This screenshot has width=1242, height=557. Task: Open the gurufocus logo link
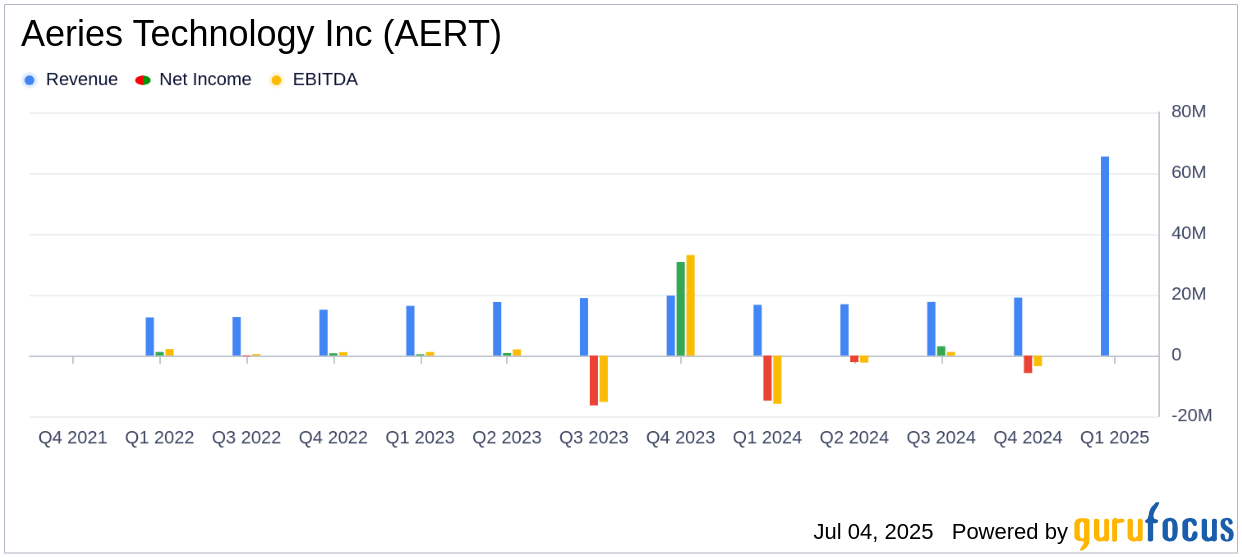[x=1154, y=527]
